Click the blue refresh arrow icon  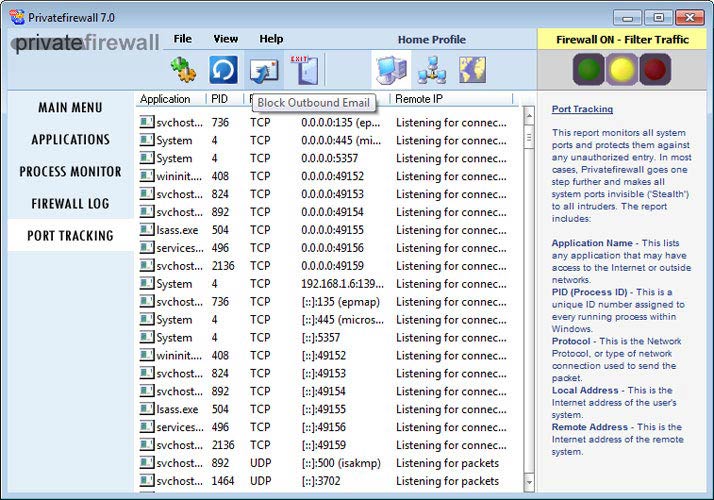pos(223,70)
